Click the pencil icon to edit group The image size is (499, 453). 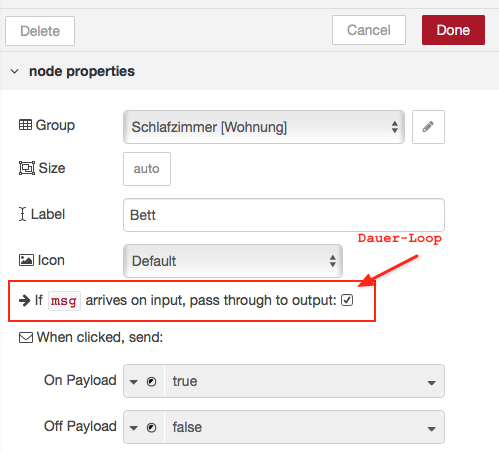coord(428,127)
